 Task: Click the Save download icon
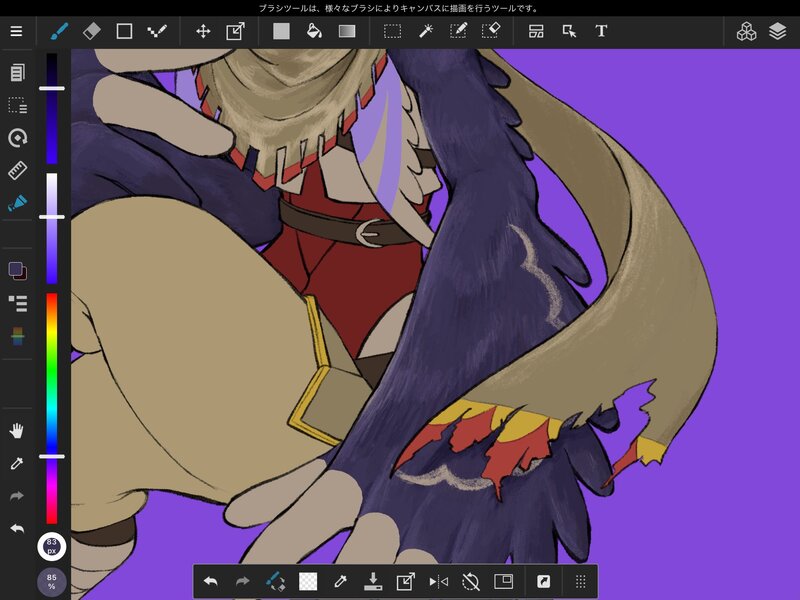click(x=373, y=581)
